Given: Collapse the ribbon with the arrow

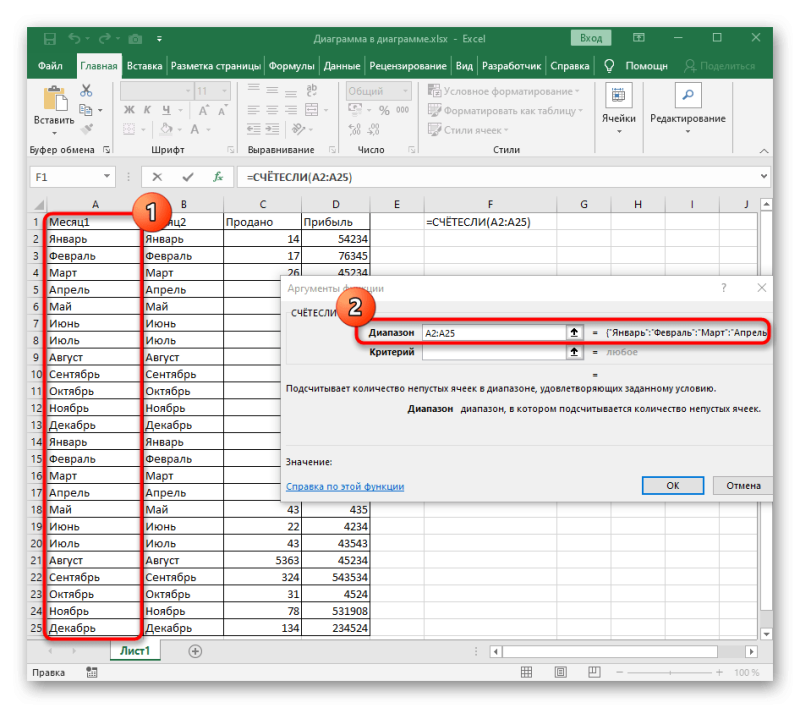Looking at the screenshot, I should [x=763, y=150].
